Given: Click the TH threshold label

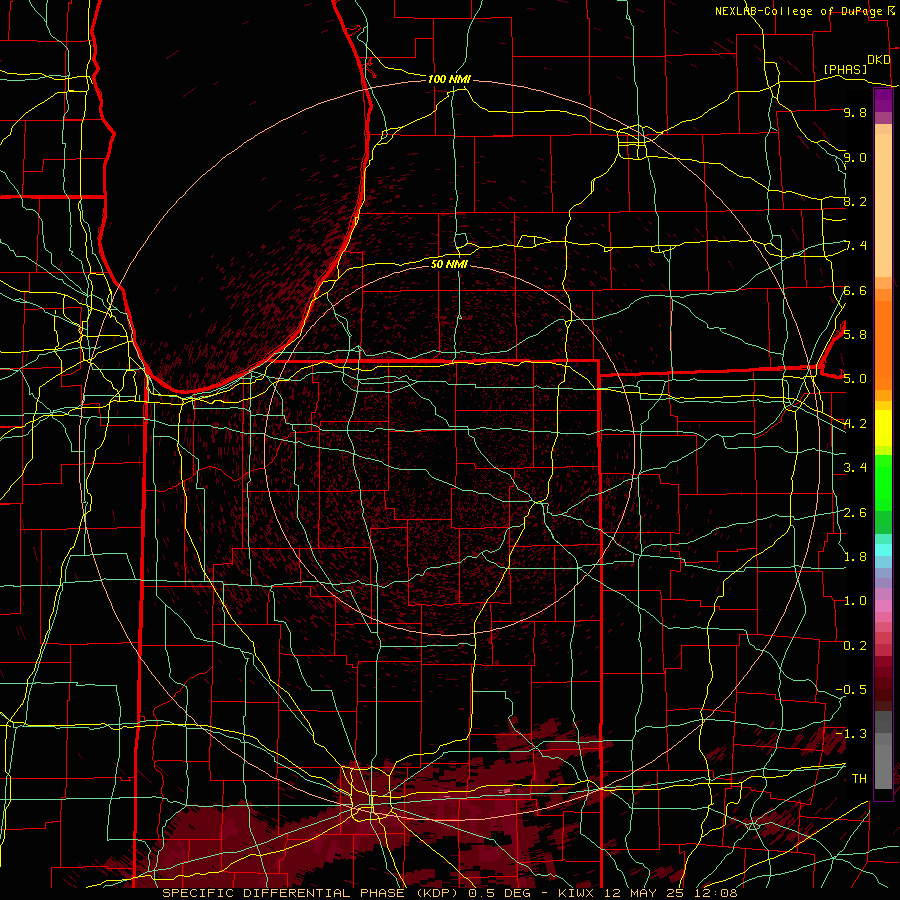Looking at the screenshot, I should 859,778.
